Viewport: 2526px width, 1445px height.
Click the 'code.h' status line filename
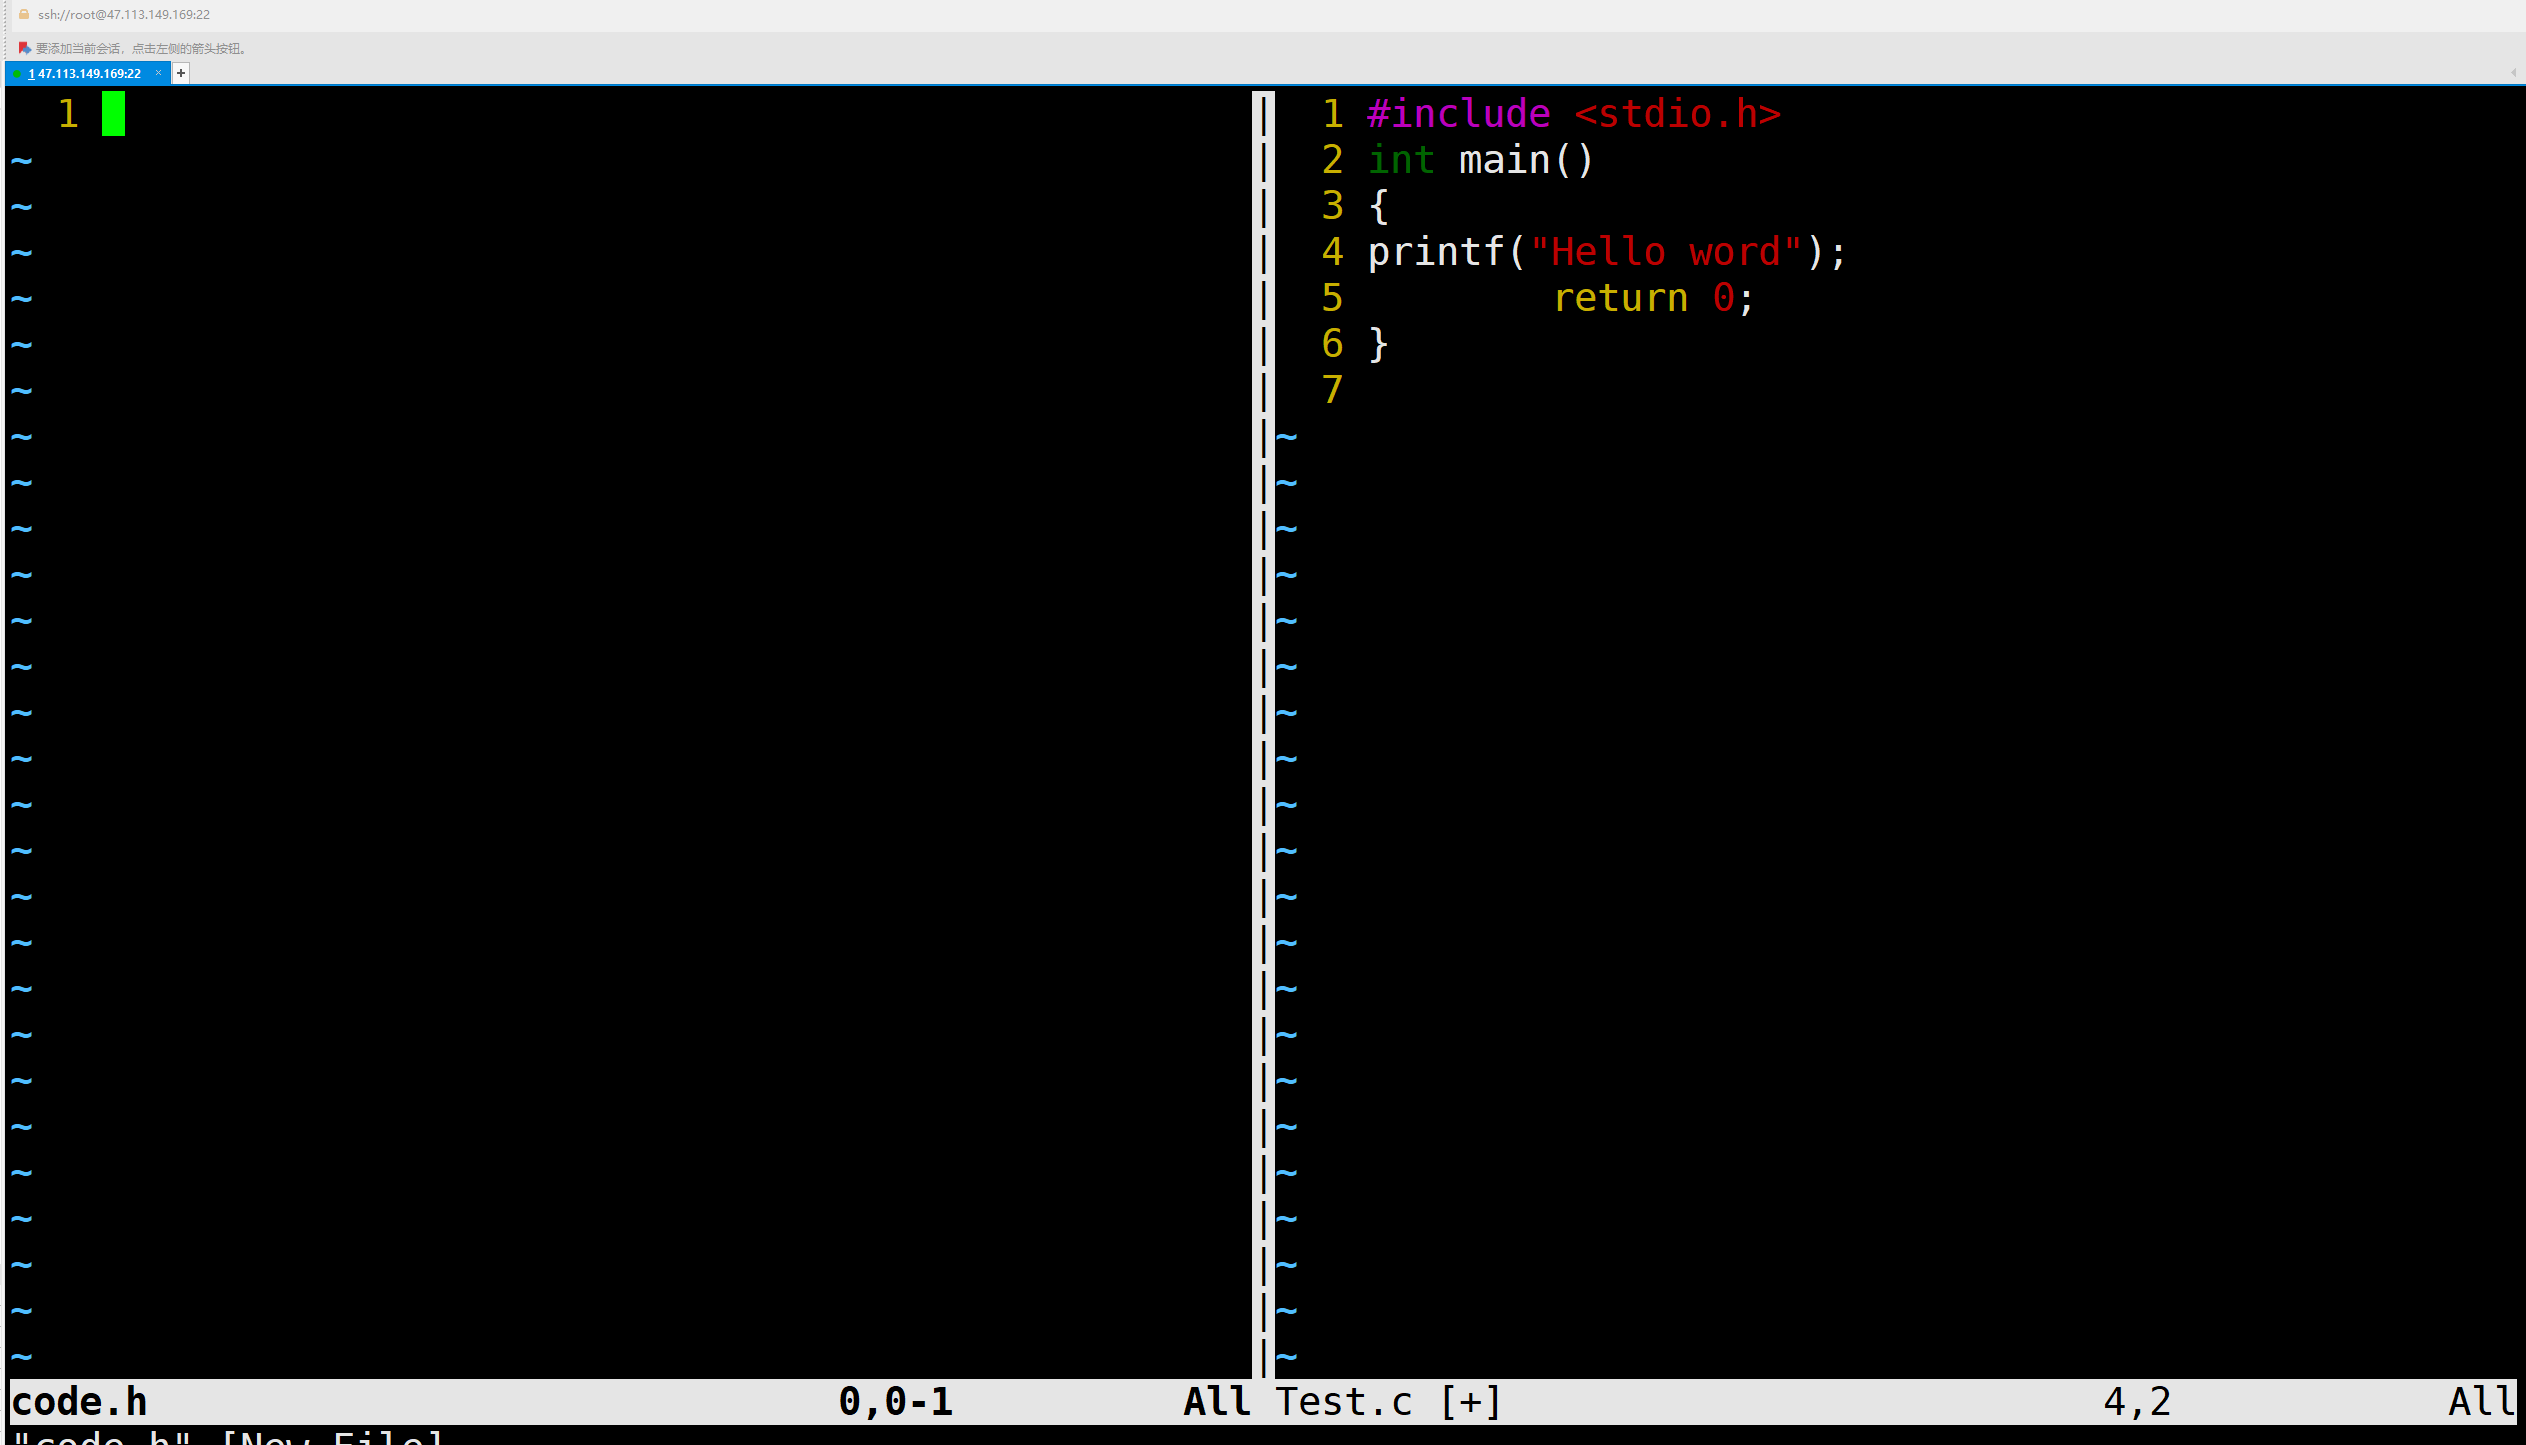click(x=80, y=1402)
